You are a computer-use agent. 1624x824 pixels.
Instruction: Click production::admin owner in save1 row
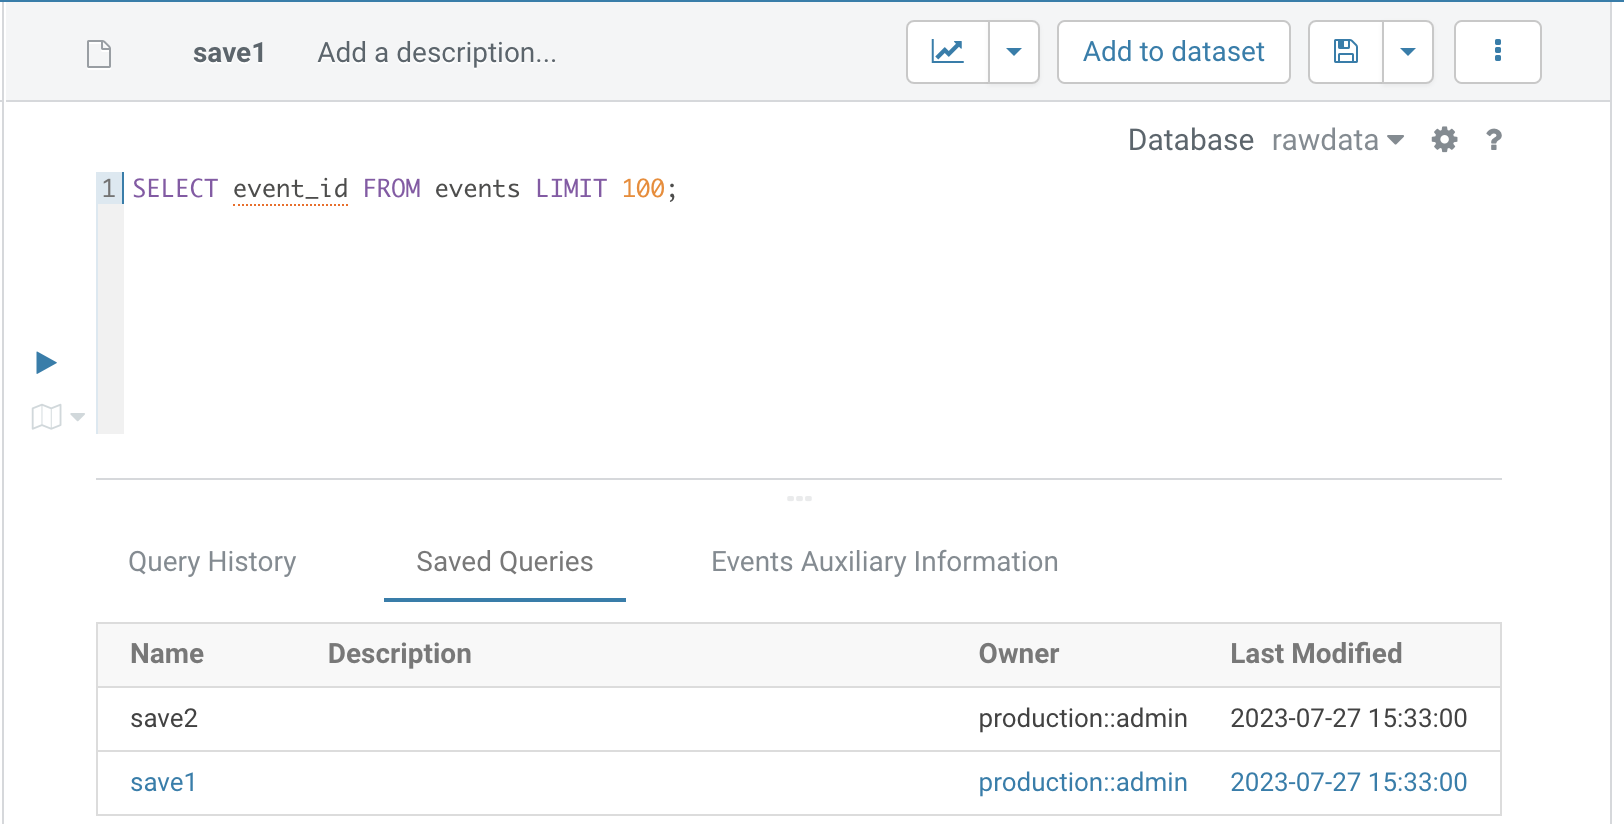(1083, 782)
